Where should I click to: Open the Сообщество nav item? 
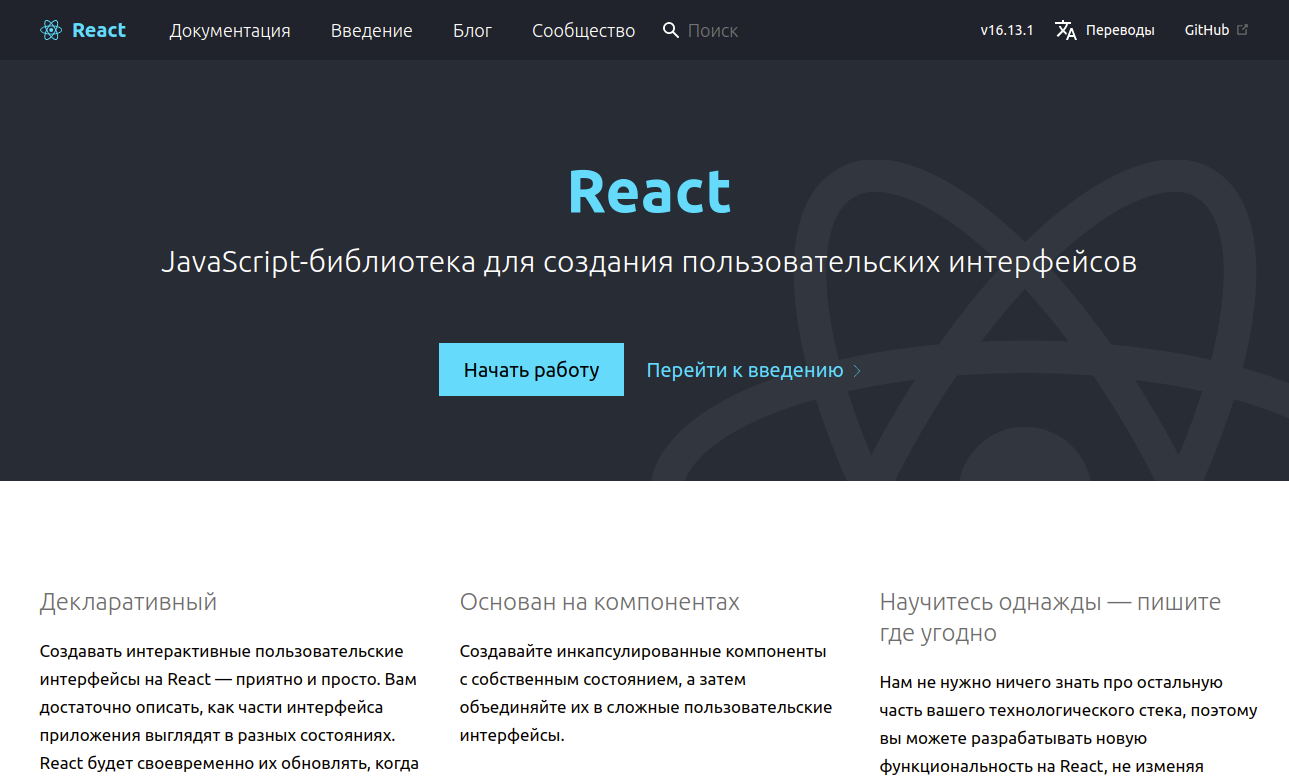(584, 31)
